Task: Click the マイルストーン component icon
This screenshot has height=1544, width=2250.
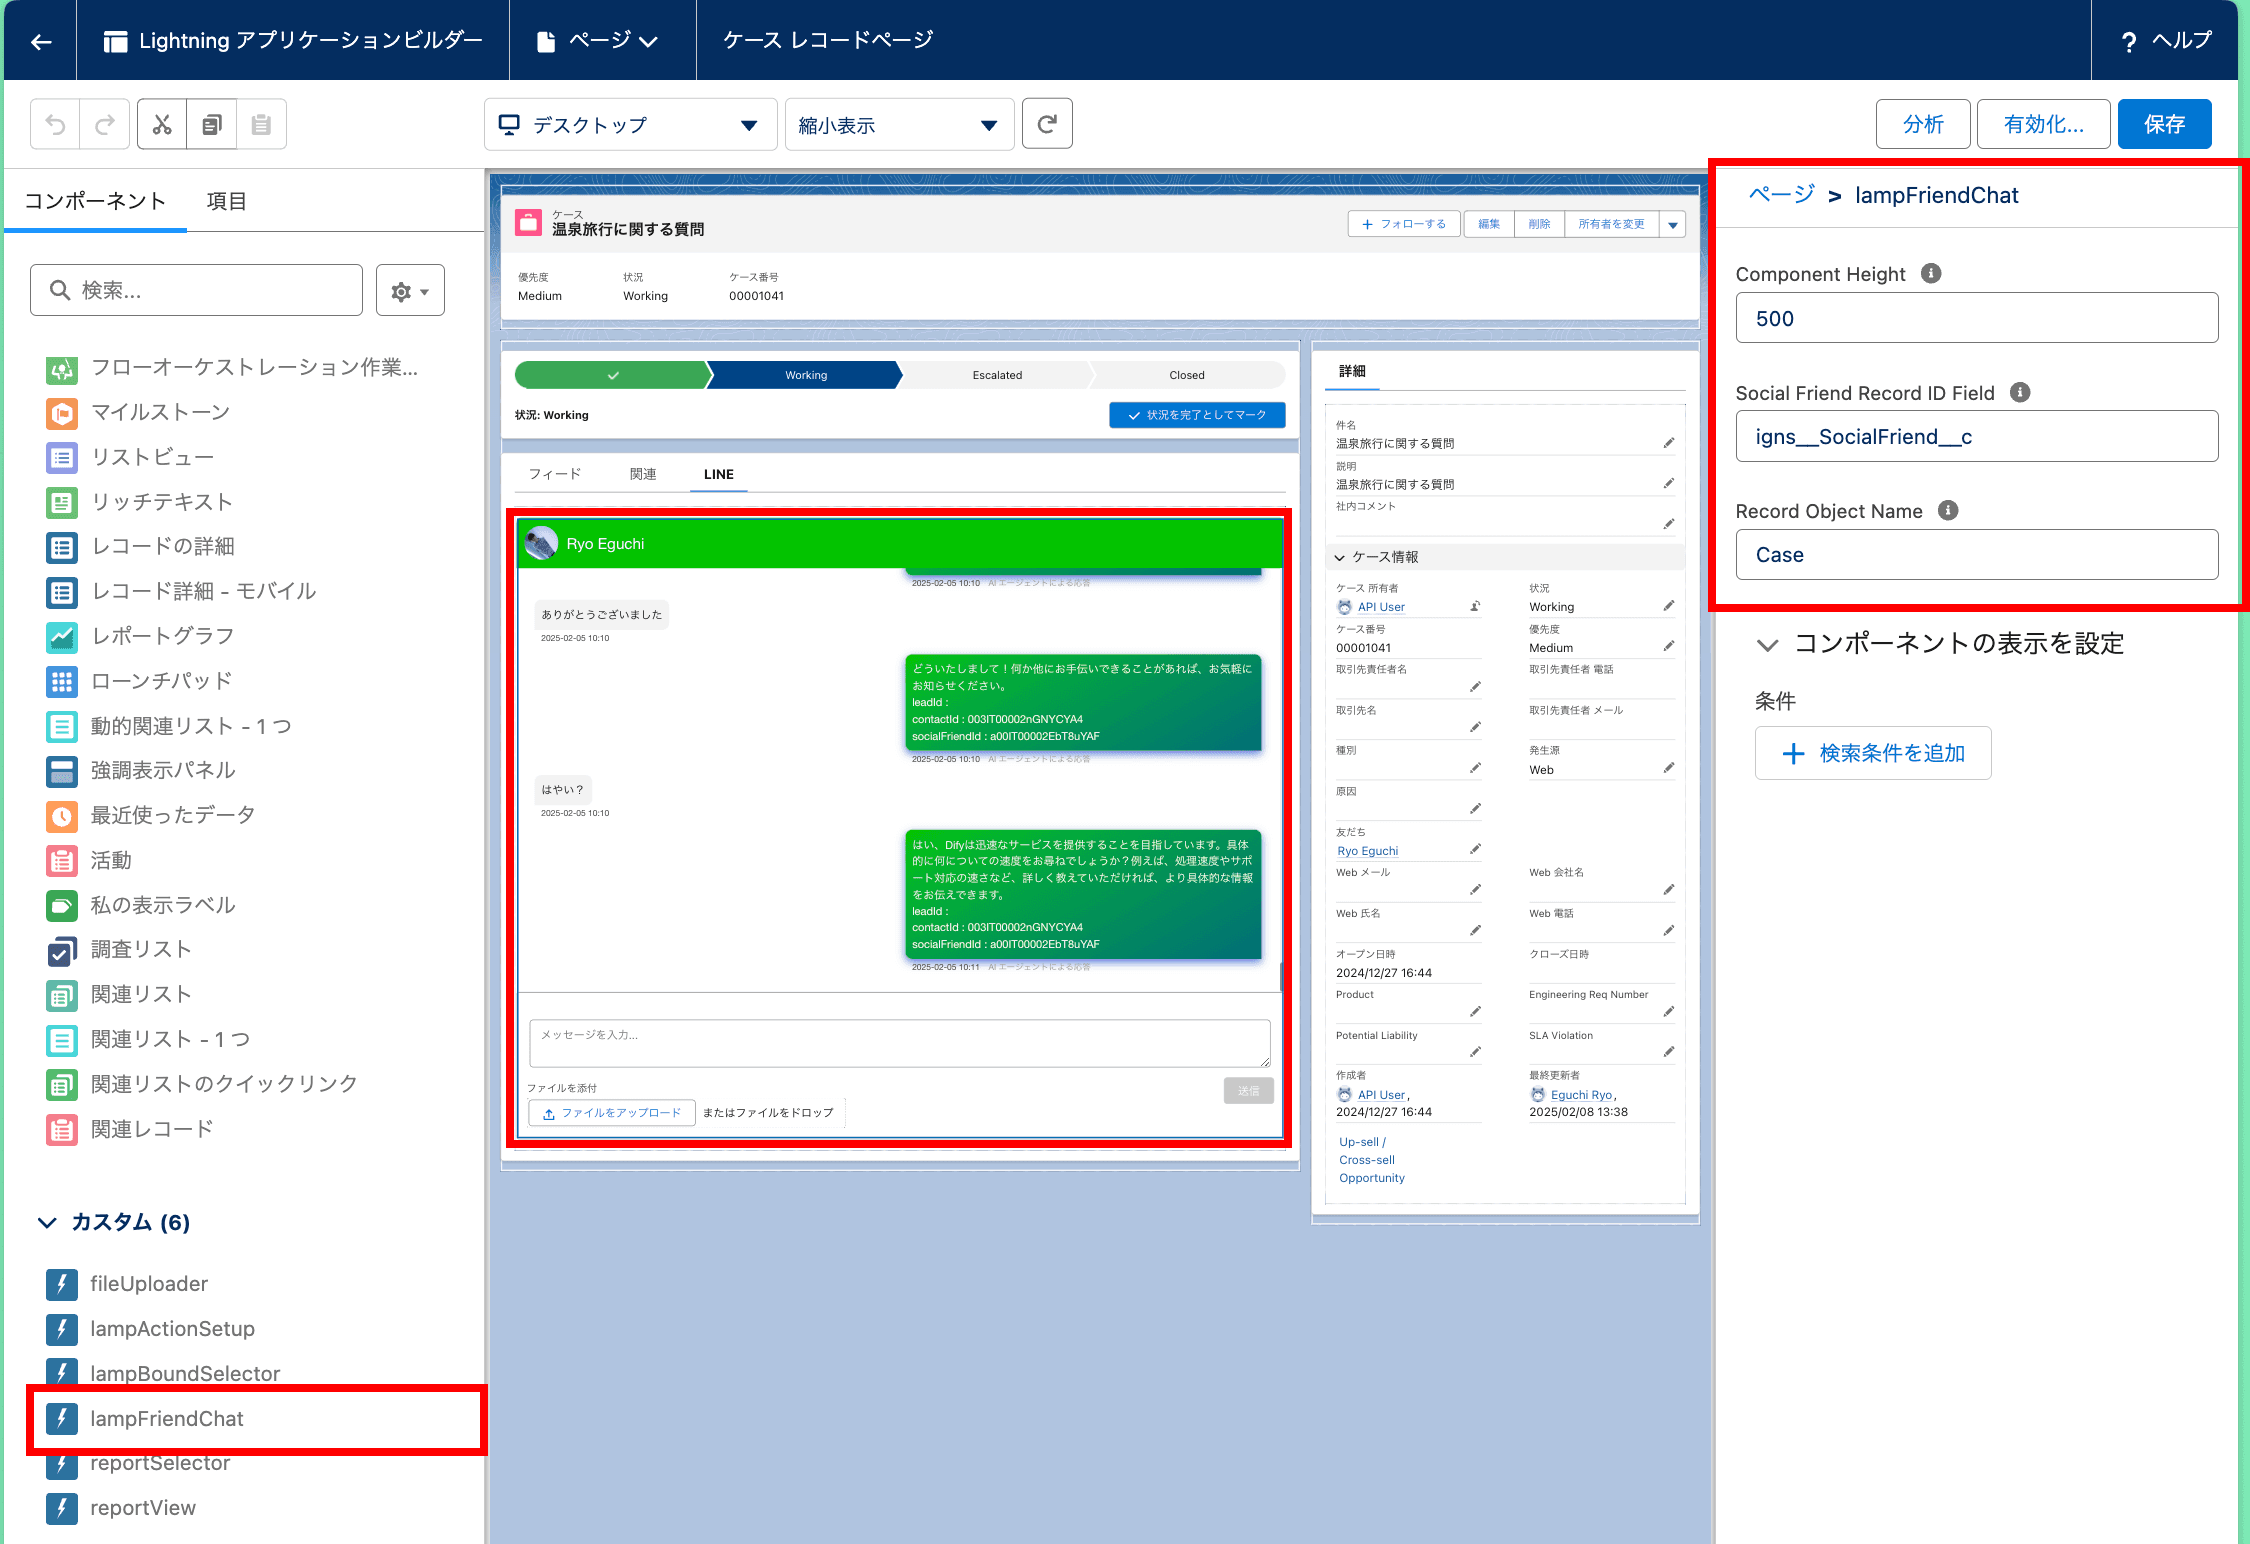Action: [x=62, y=412]
